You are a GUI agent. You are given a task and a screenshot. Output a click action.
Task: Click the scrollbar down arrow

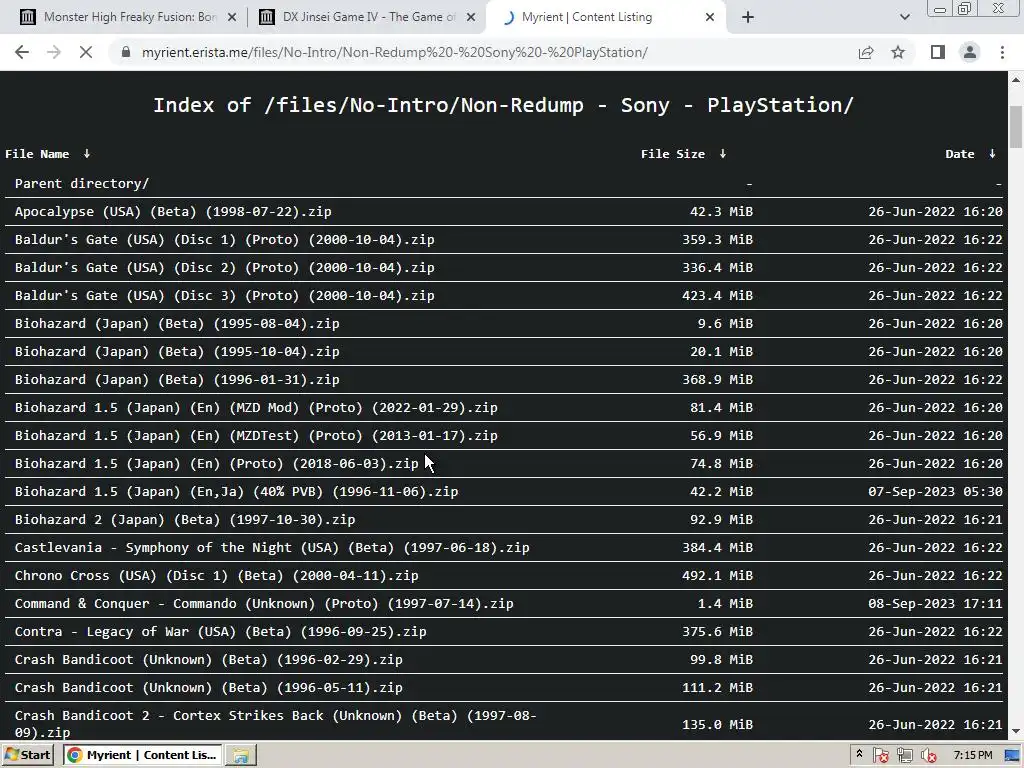1016,731
